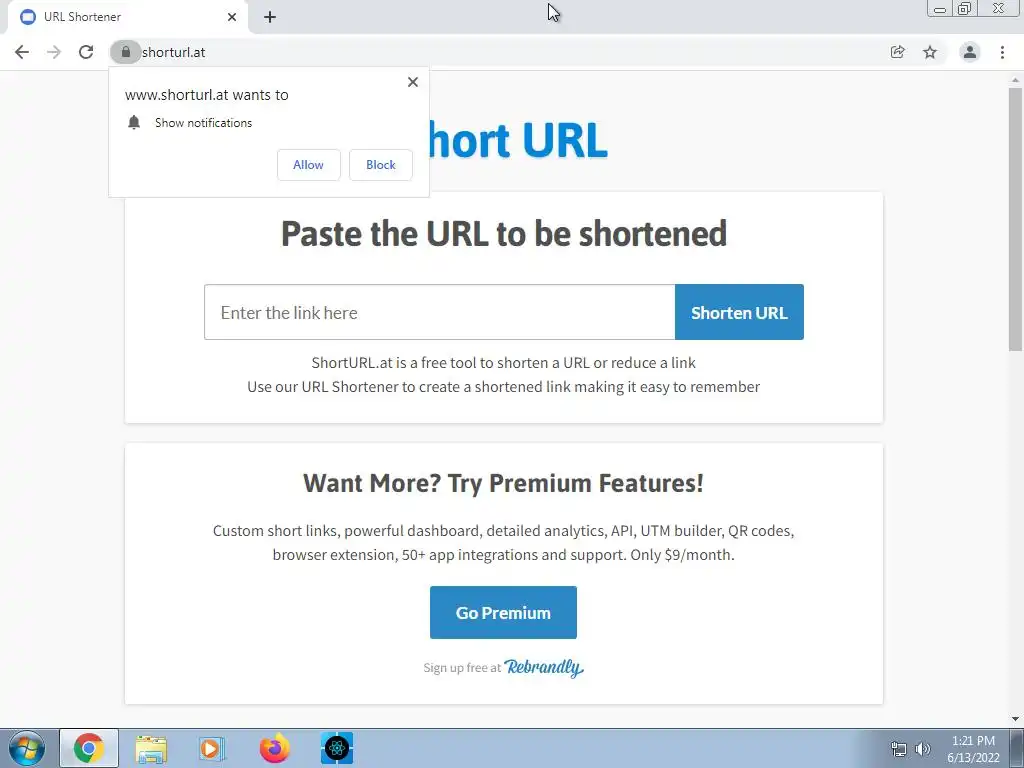Click the 'Paste the URL to be shortened' heading
Screen dimensions: 1024x768
click(504, 234)
